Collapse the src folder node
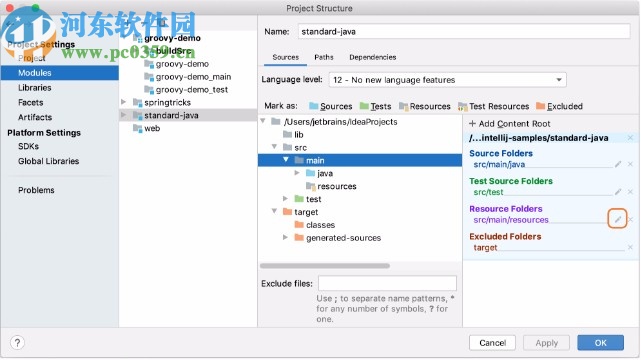The image size is (641, 360). pyautogui.click(x=274, y=147)
